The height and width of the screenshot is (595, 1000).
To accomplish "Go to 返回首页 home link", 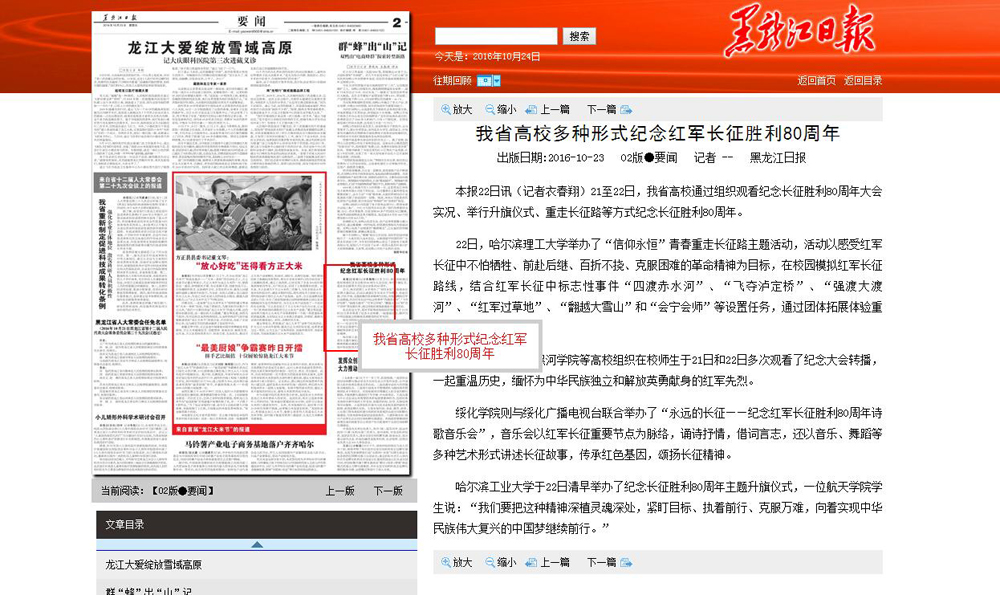I will coord(816,81).
